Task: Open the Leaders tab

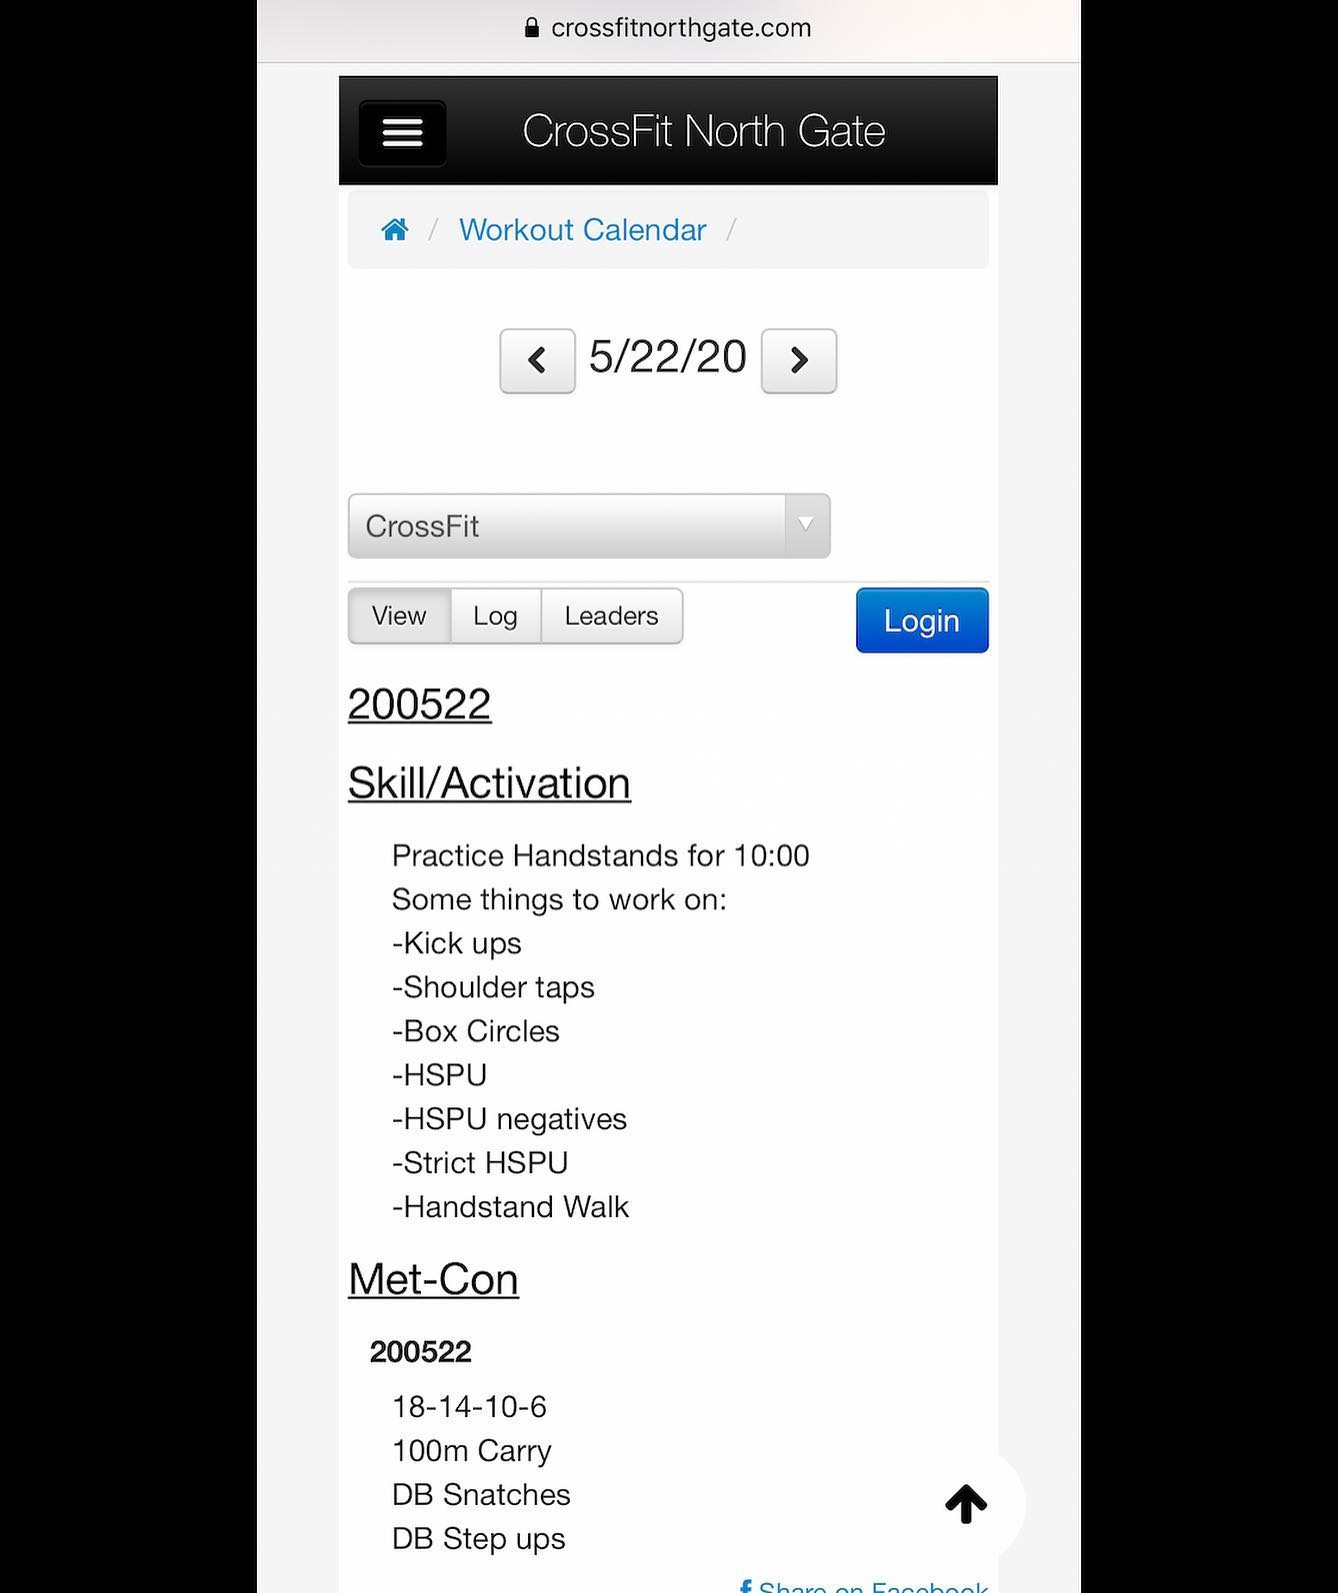Action: click(x=611, y=616)
